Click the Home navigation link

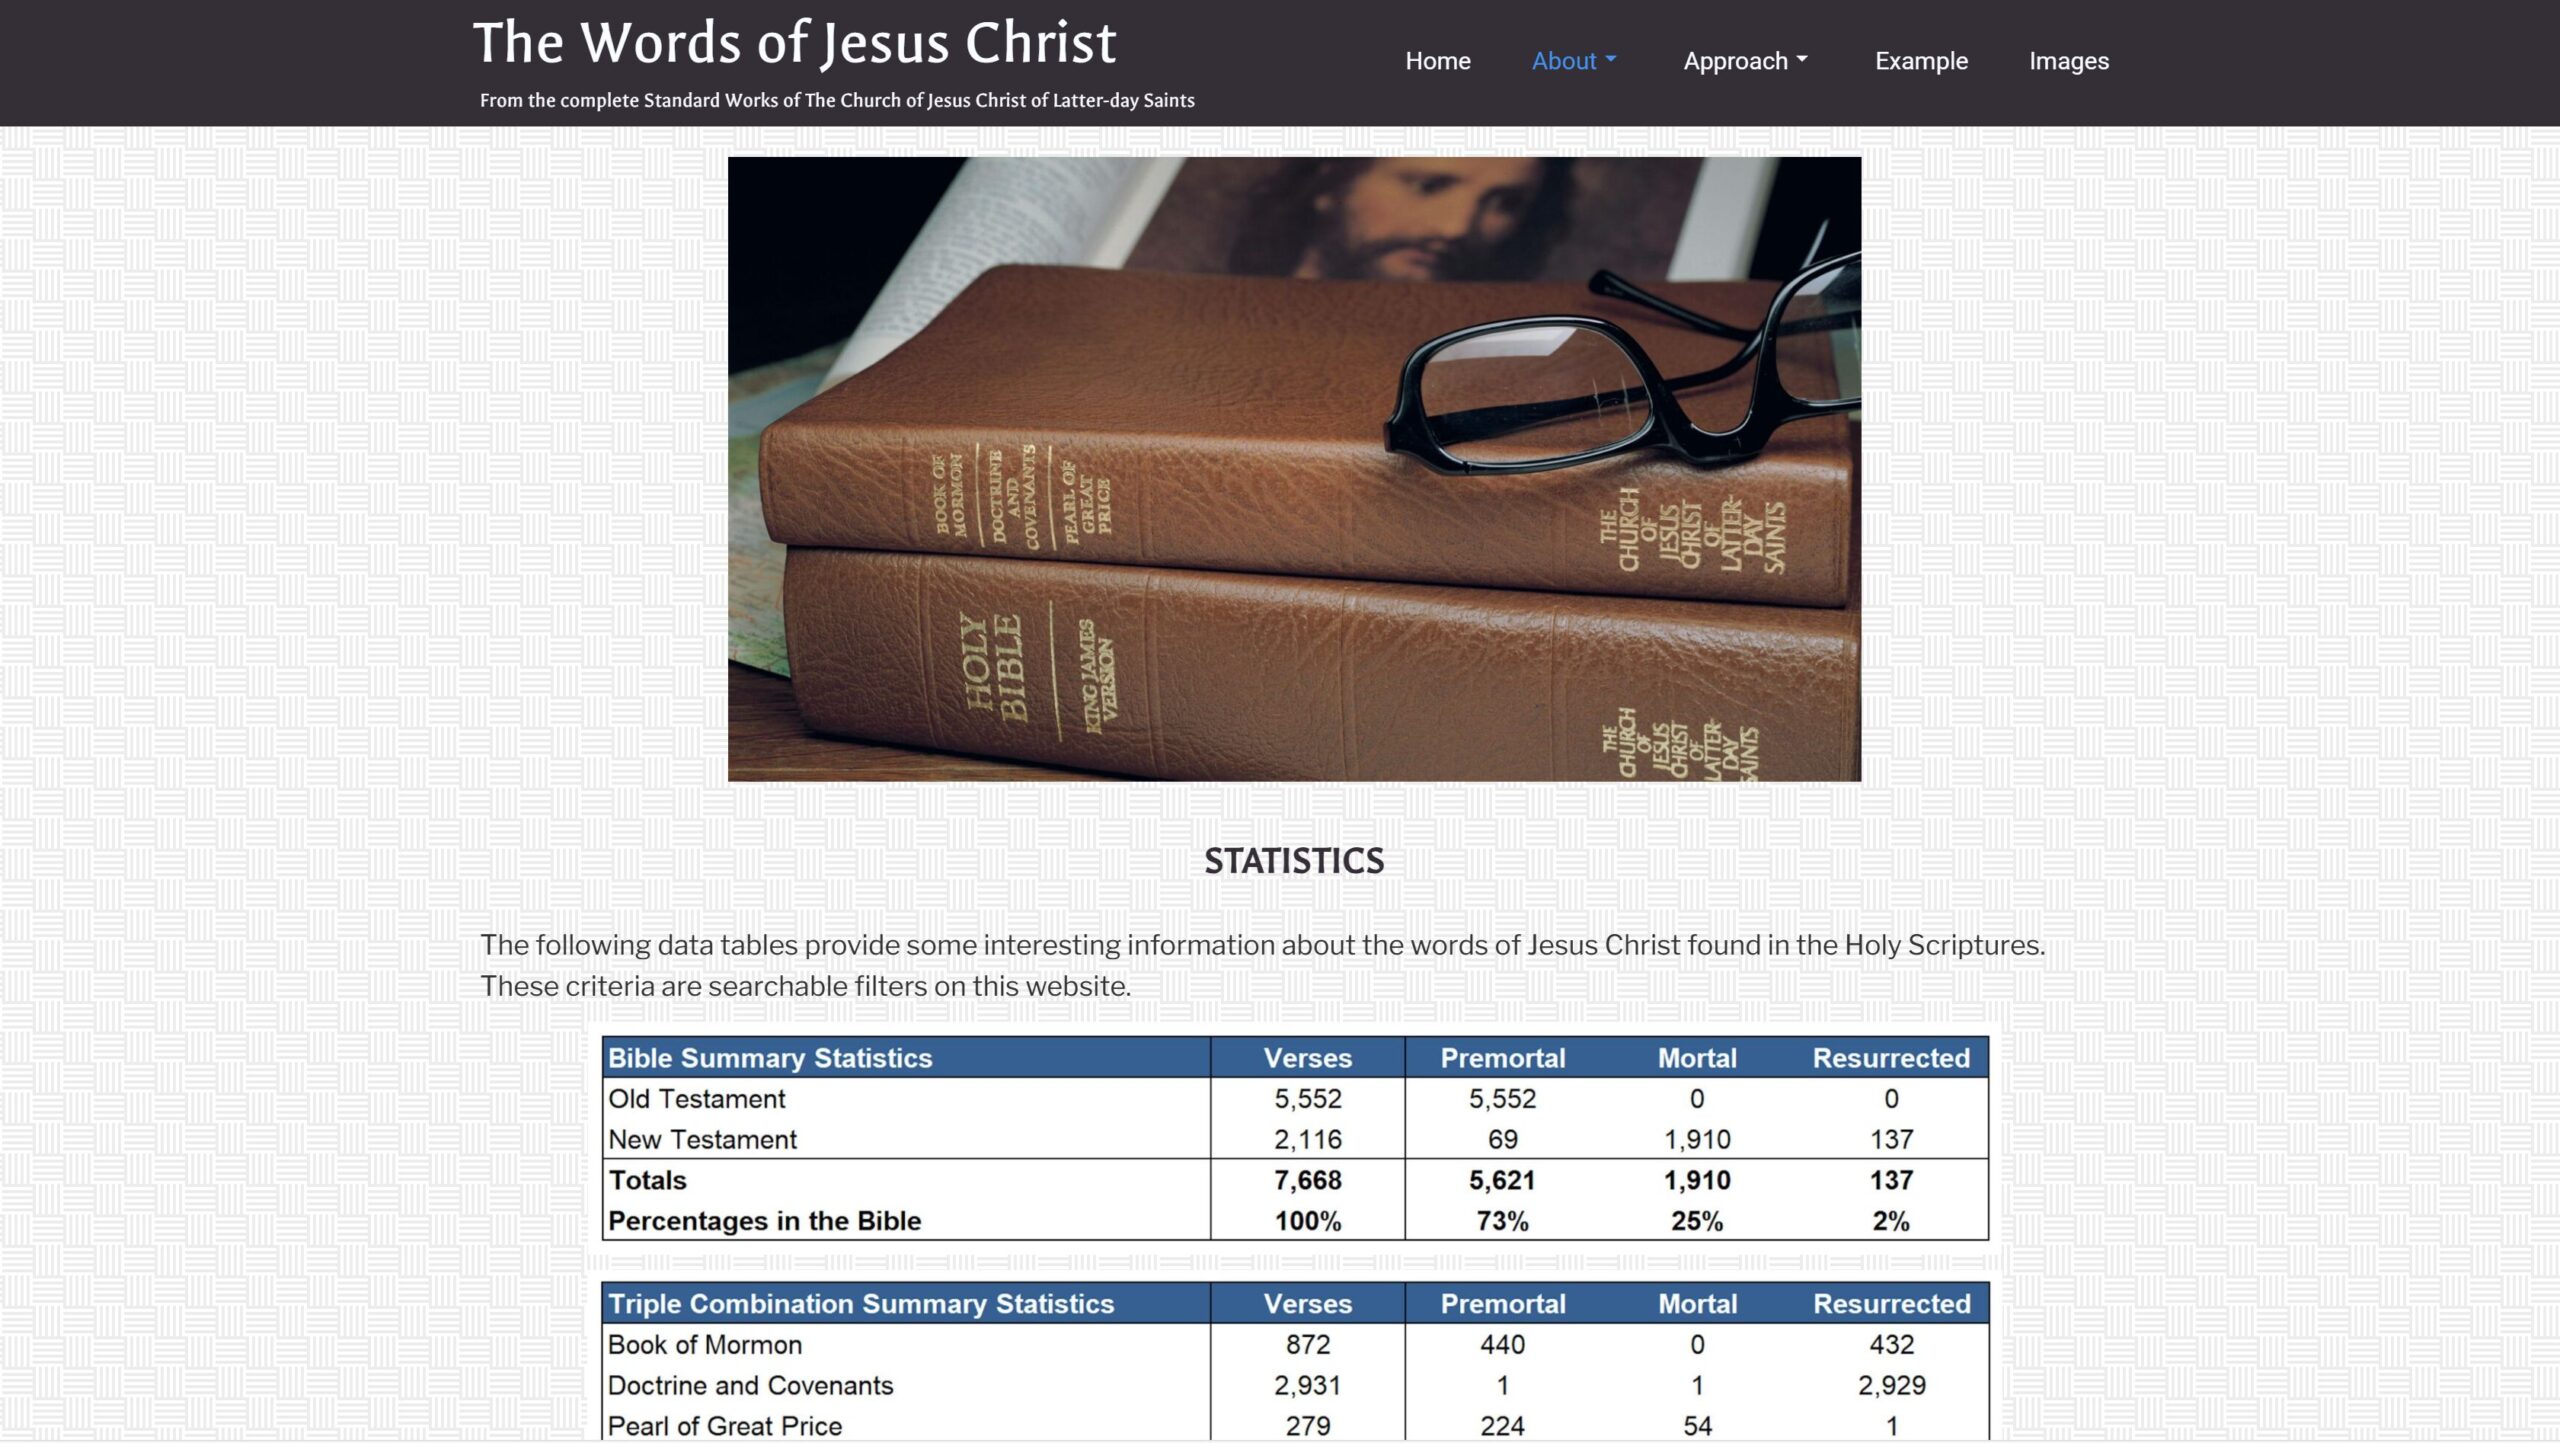coord(1437,61)
